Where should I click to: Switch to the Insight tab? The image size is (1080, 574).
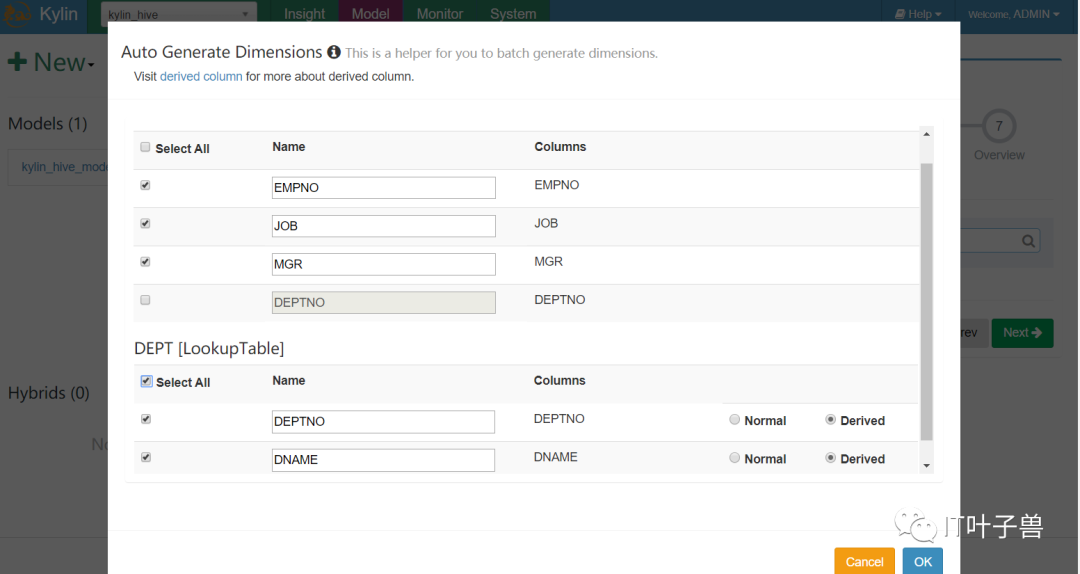(x=304, y=13)
